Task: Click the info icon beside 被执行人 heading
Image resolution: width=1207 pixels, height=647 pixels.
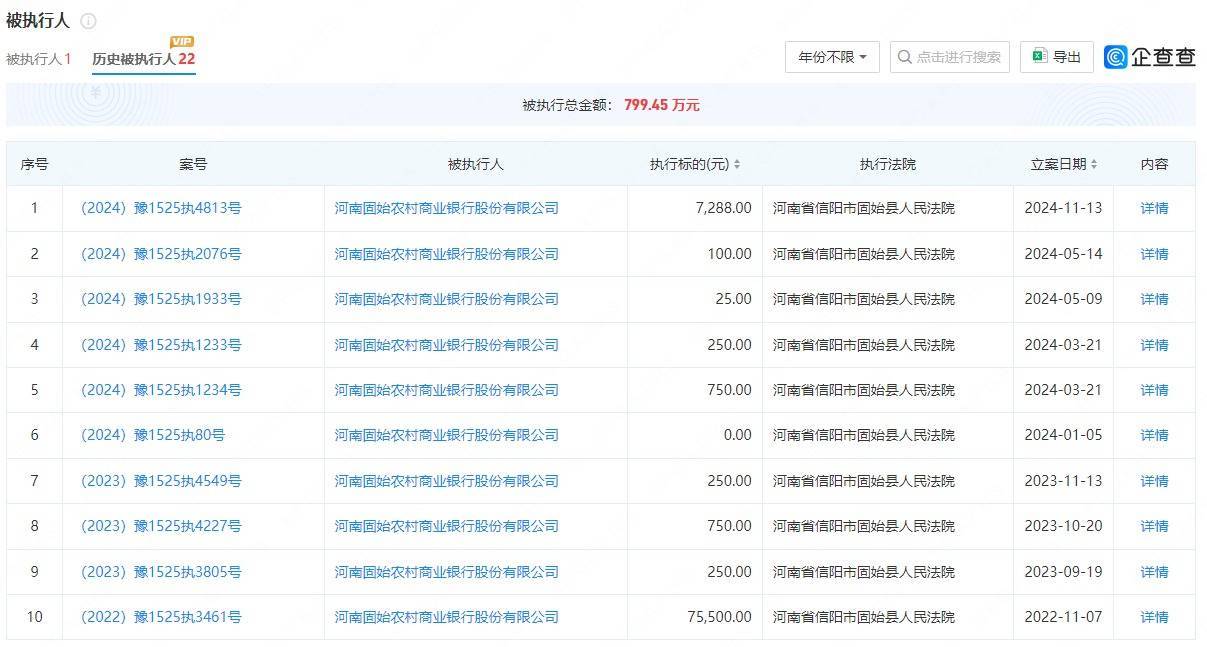Action: [x=88, y=21]
